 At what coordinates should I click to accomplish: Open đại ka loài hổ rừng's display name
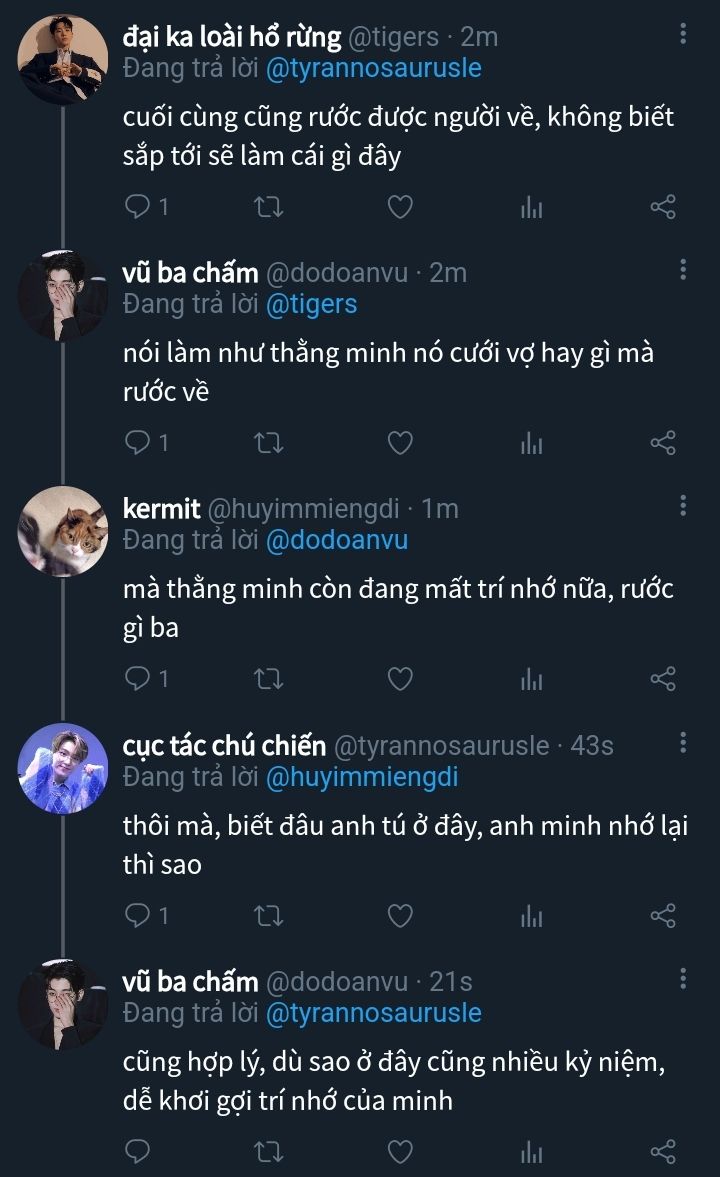click(x=230, y=37)
